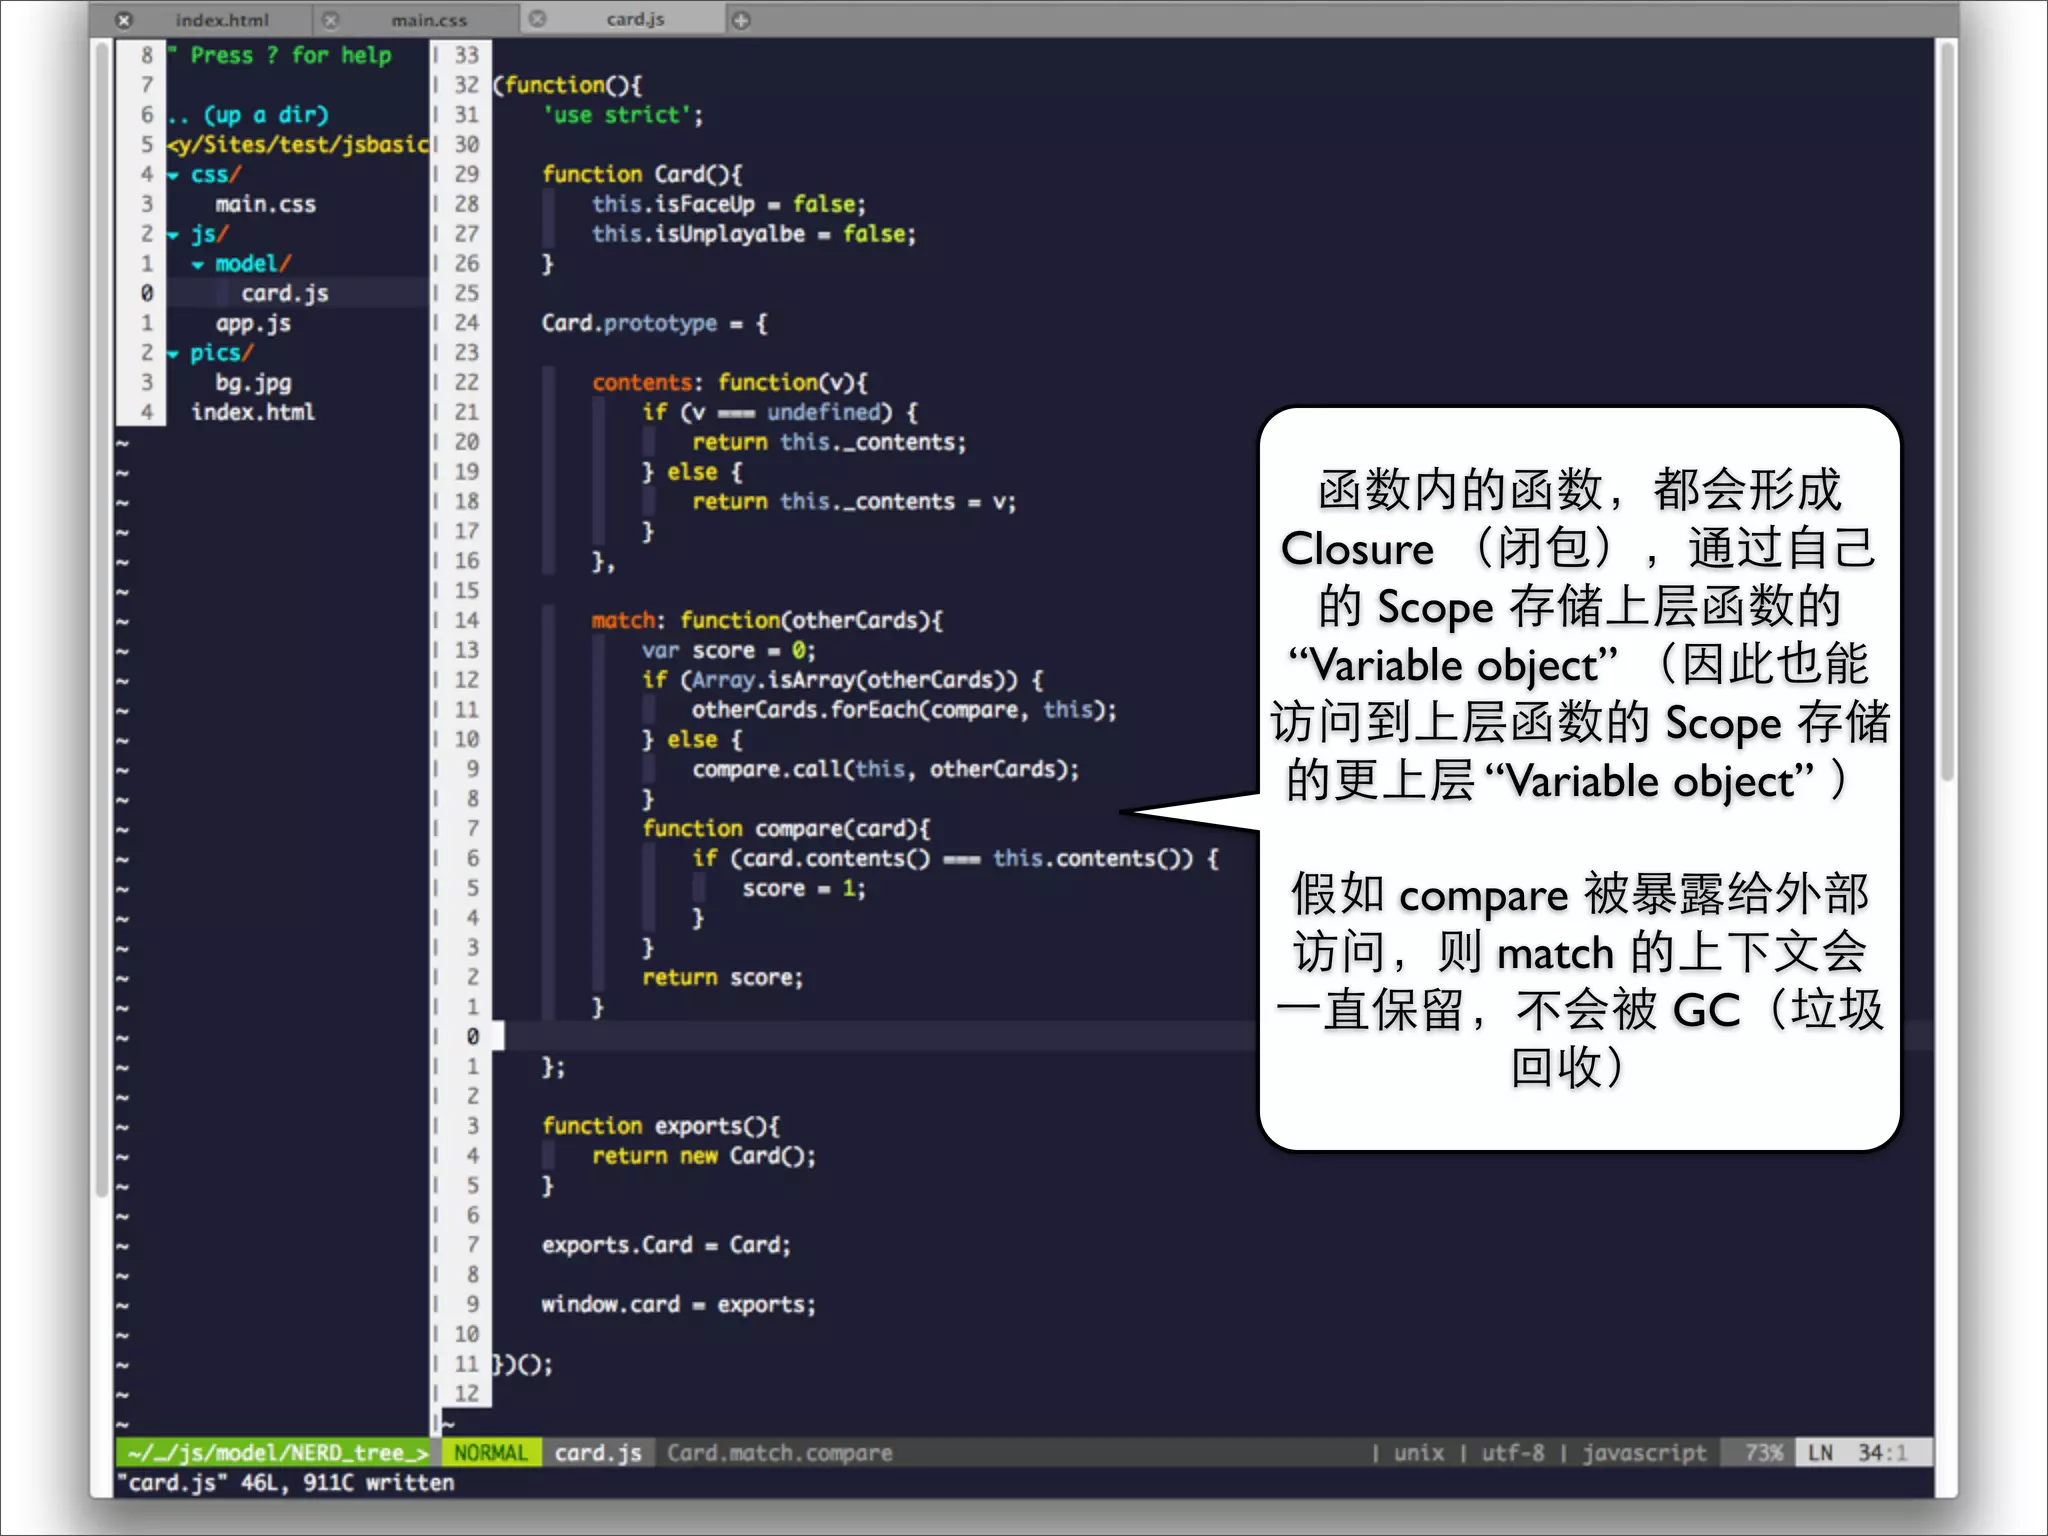Open app.js in the file tree

pos(253,323)
